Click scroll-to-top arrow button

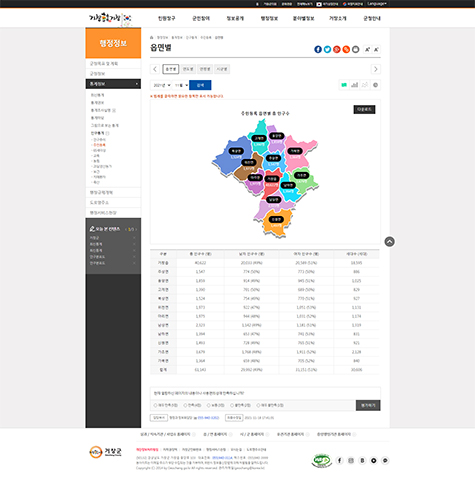click(x=389, y=241)
